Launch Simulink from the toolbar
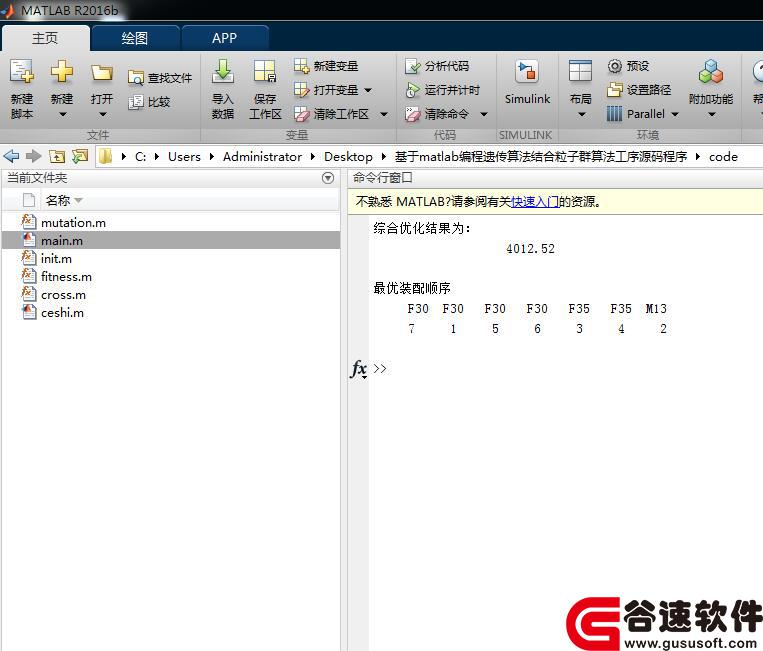The image size is (763, 651). coord(527,82)
